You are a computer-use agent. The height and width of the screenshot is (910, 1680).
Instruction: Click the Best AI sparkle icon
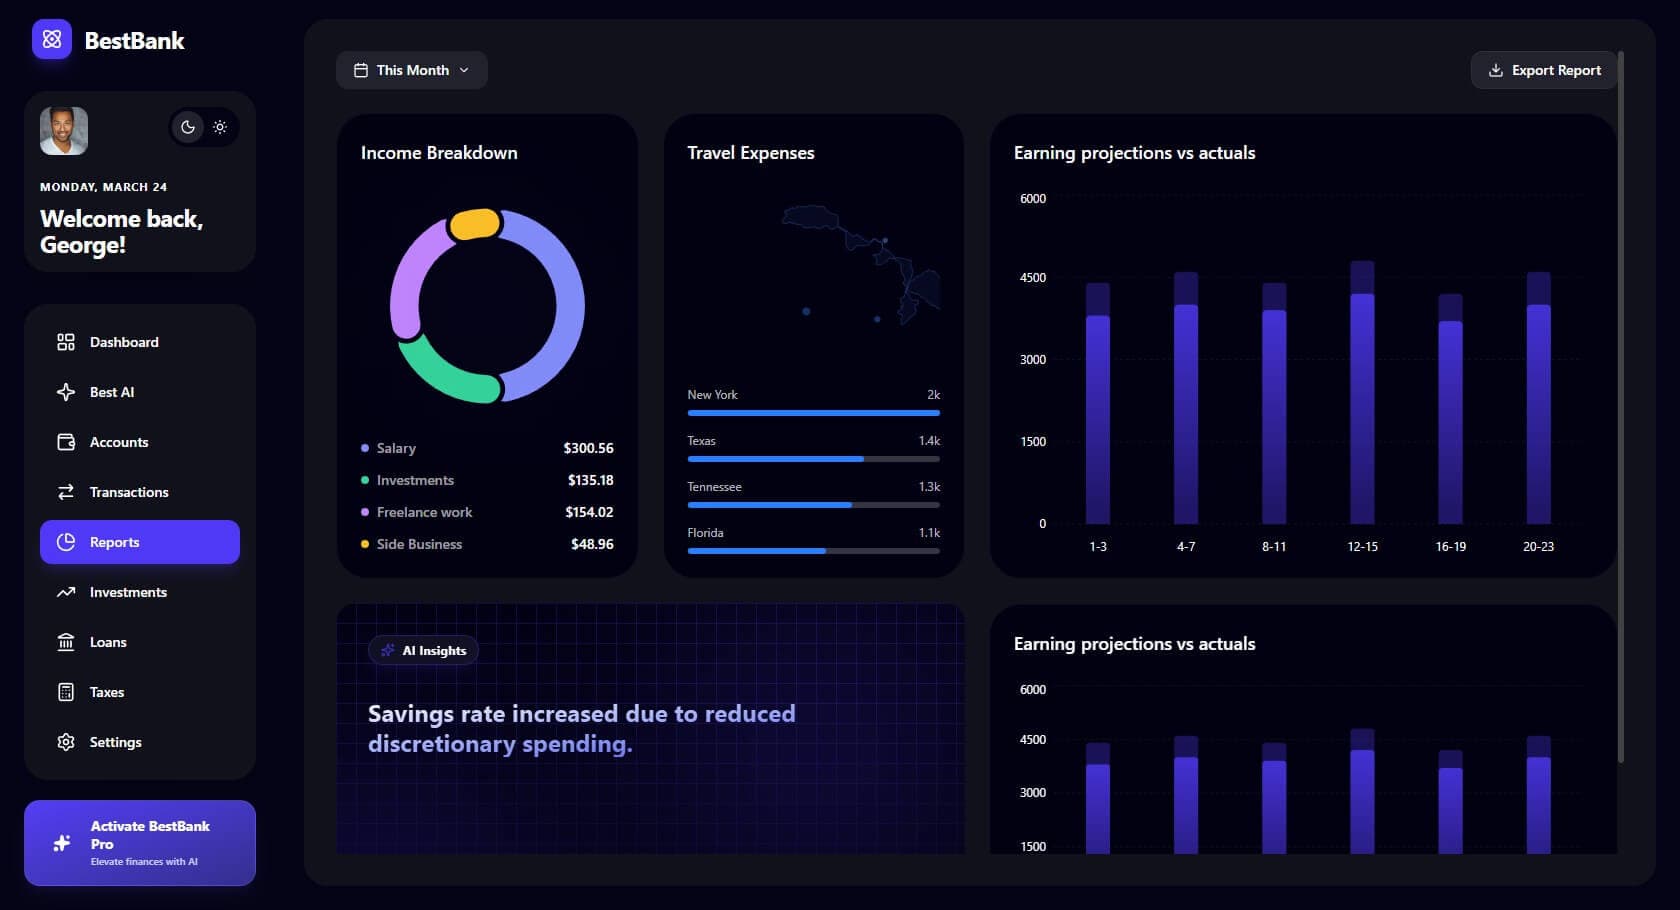tap(66, 392)
